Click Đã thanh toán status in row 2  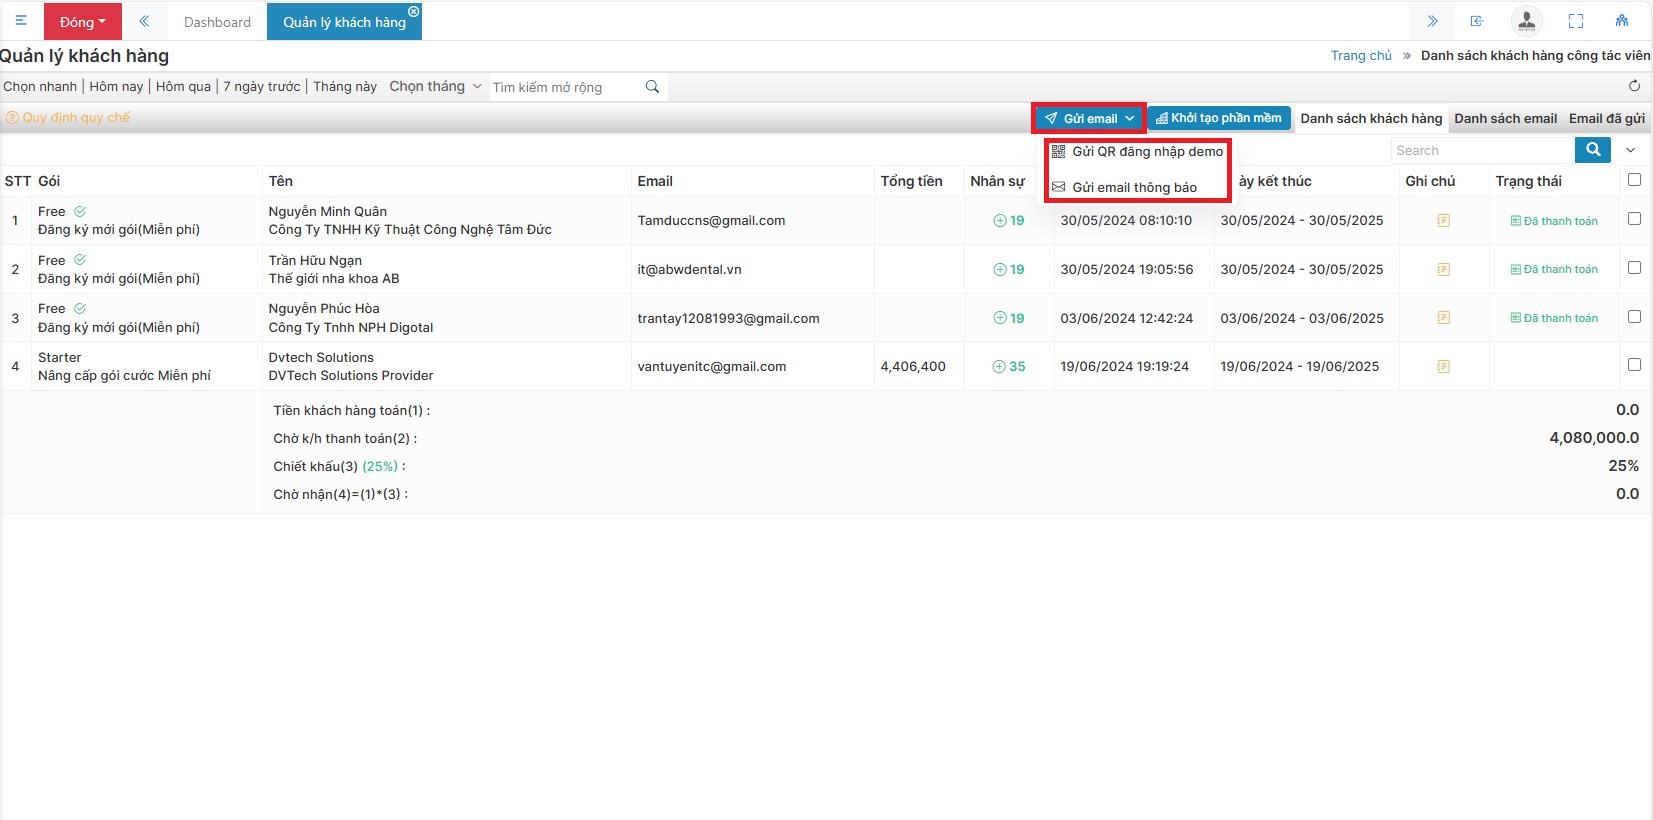[1554, 269]
